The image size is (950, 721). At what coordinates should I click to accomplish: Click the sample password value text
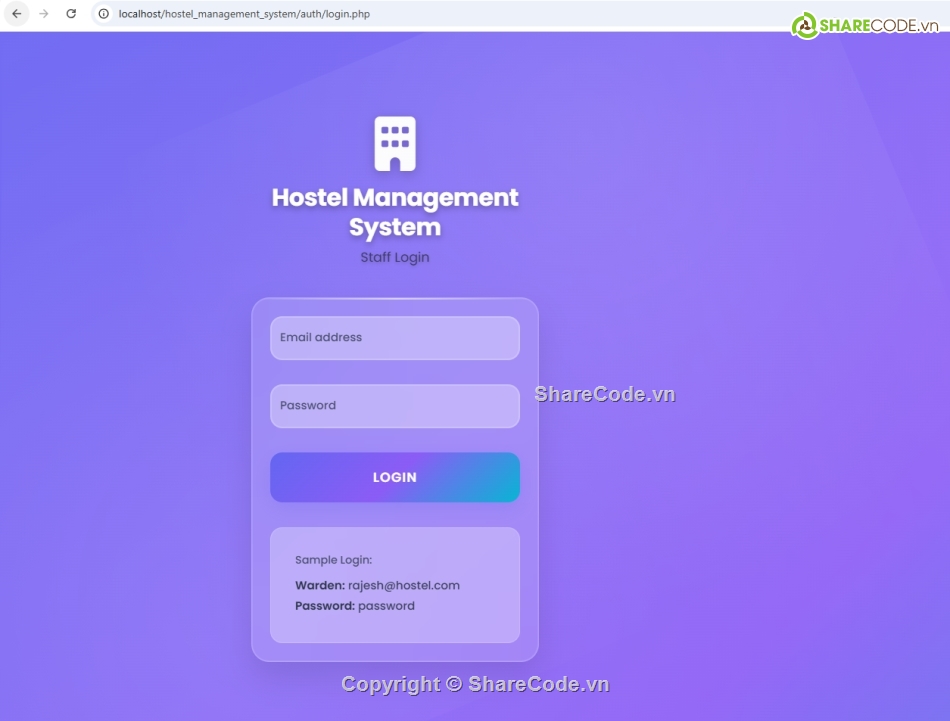pyautogui.click(x=386, y=606)
